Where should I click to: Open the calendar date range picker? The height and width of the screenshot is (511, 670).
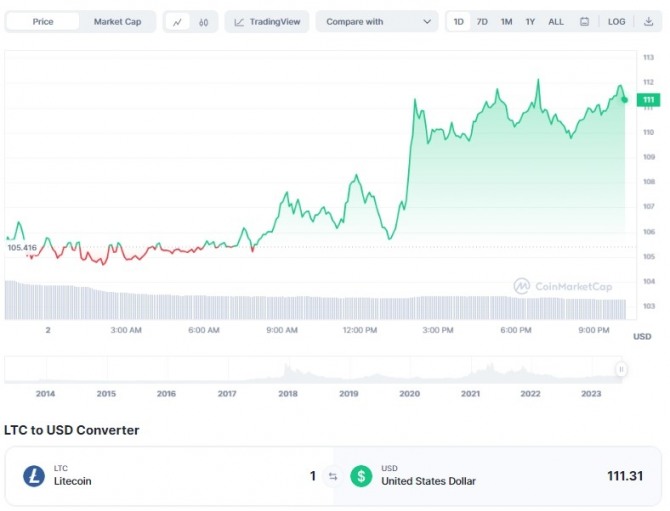click(x=584, y=21)
